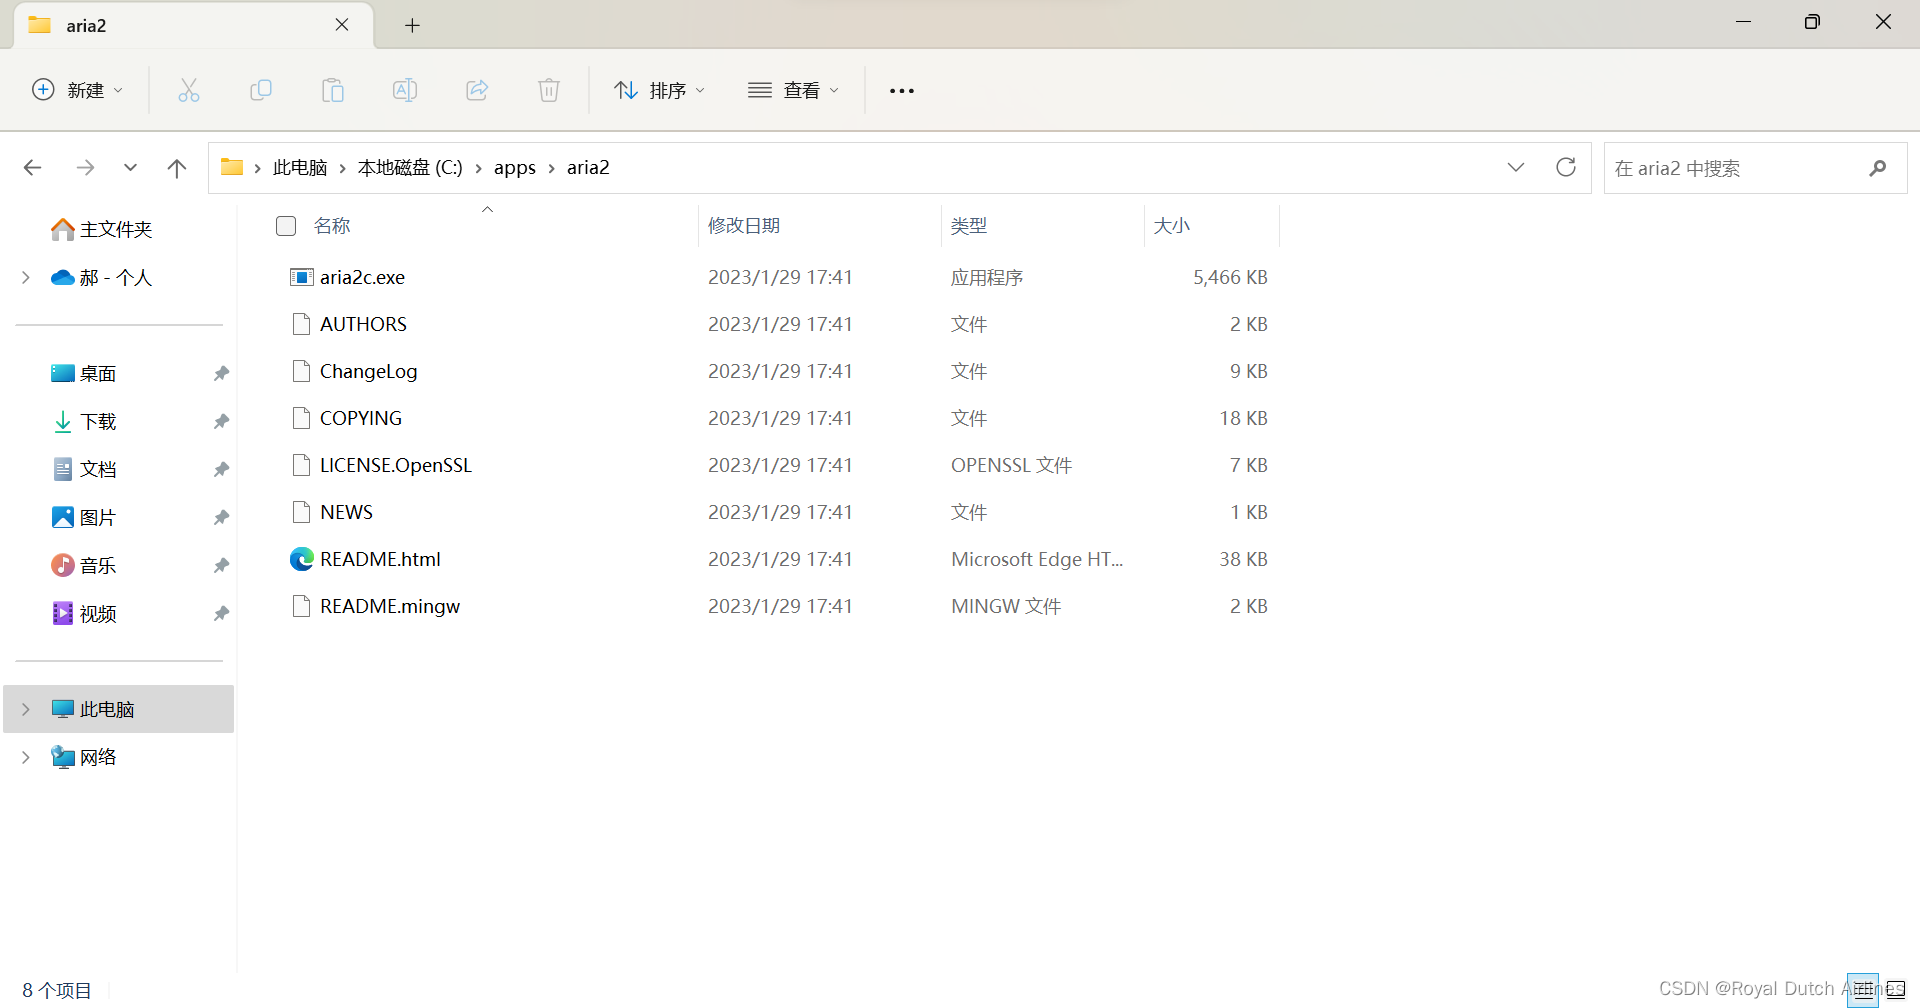Go up one level to apps folder
Image resolution: width=1920 pixels, height=1008 pixels.
[x=177, y=167]
